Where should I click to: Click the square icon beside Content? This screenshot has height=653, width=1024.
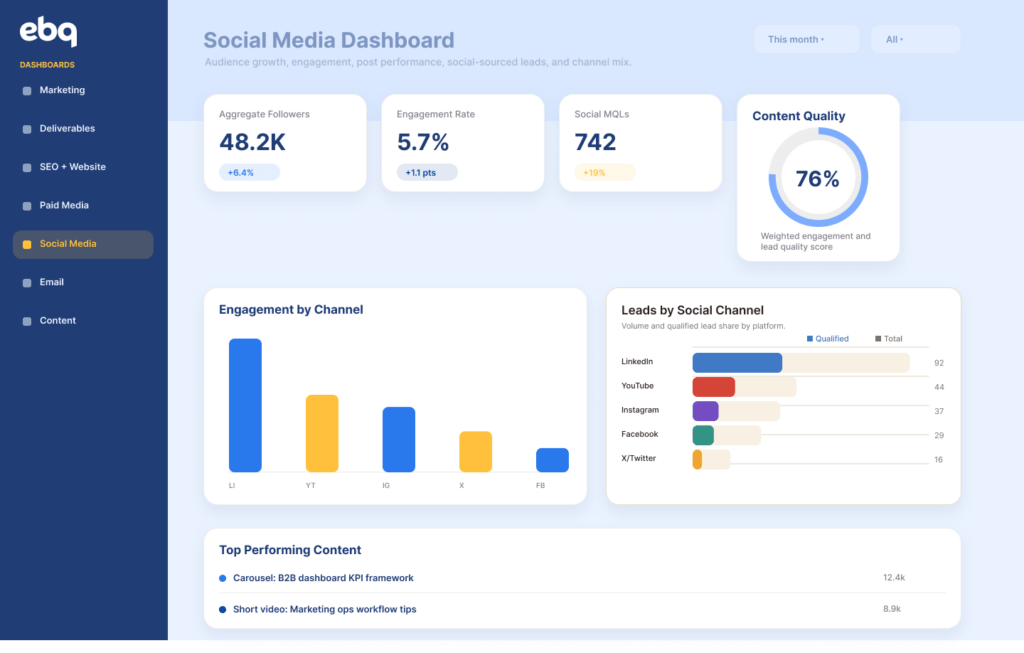click(27, 321)
